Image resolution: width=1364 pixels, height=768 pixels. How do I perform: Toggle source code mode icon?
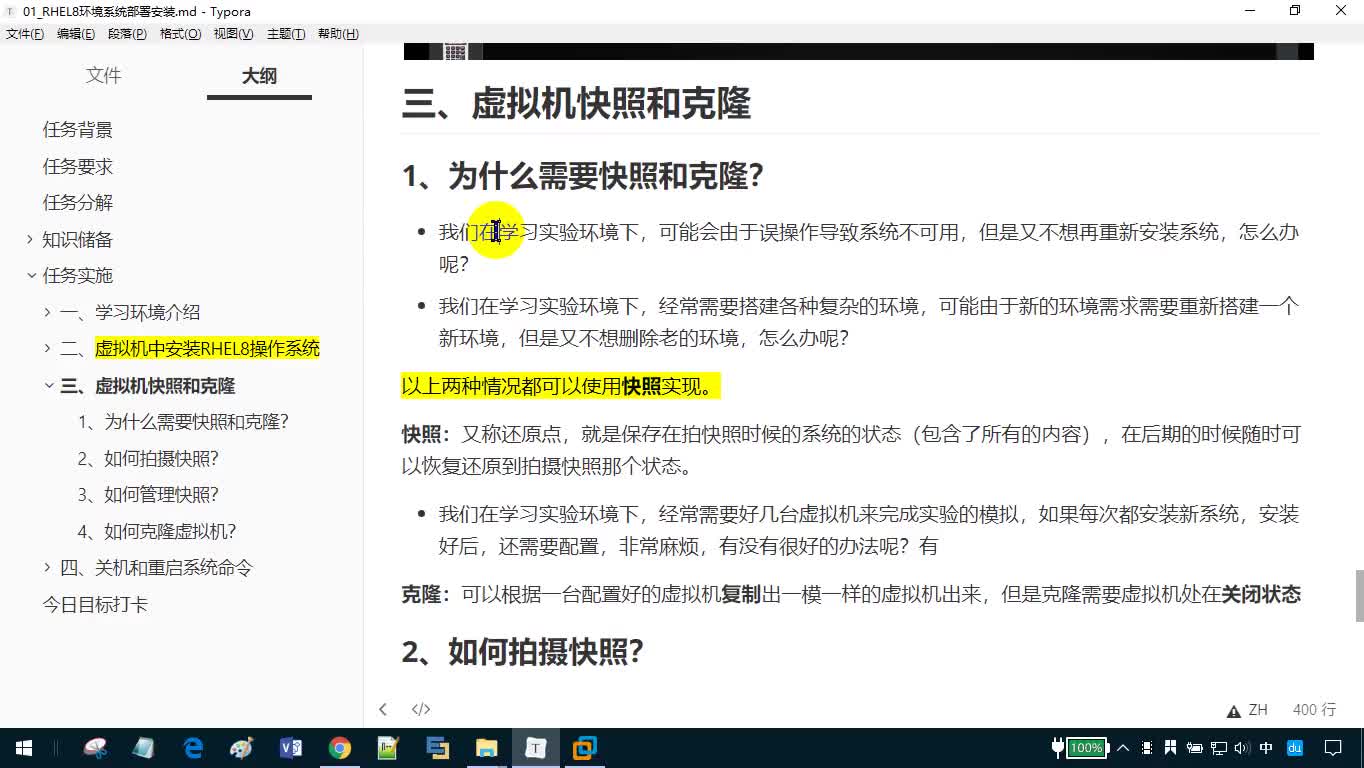[x=421, y=709]
